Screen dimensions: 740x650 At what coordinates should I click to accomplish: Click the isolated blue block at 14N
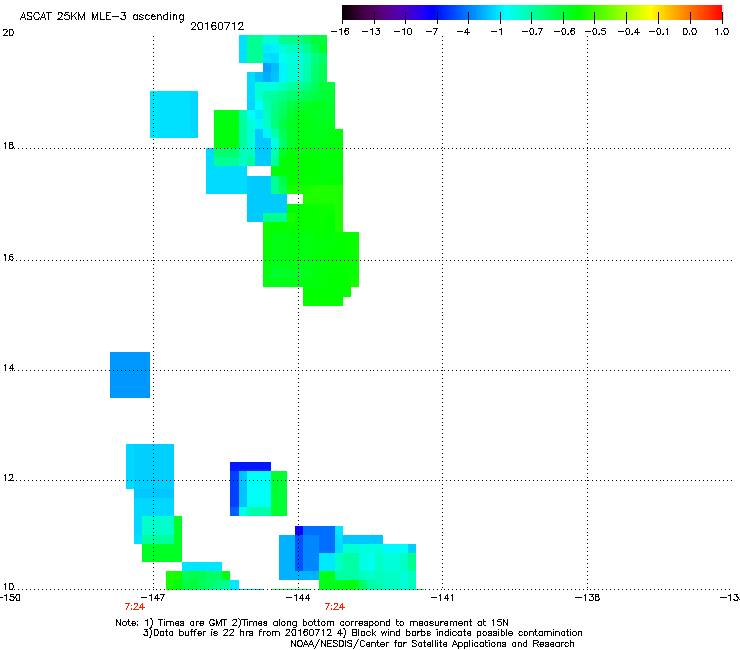[130, 375]
